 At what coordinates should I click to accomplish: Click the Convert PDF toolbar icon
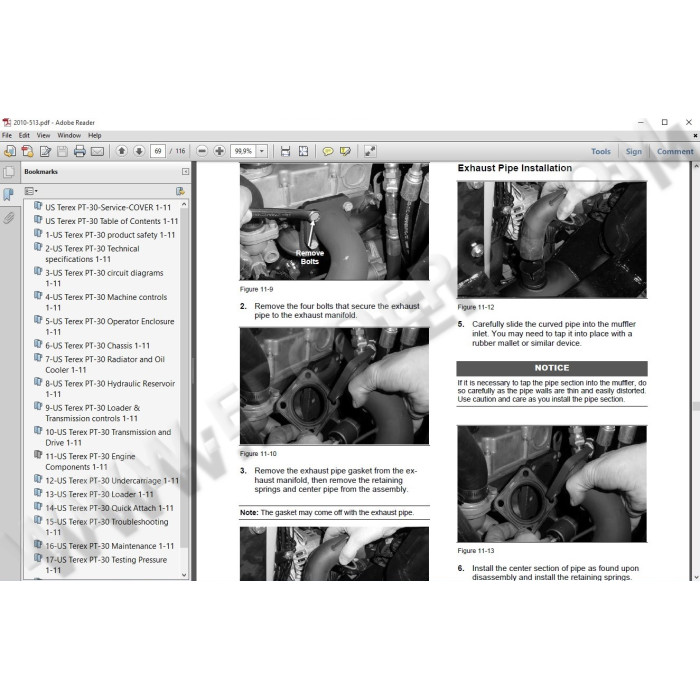coord(27,151)
